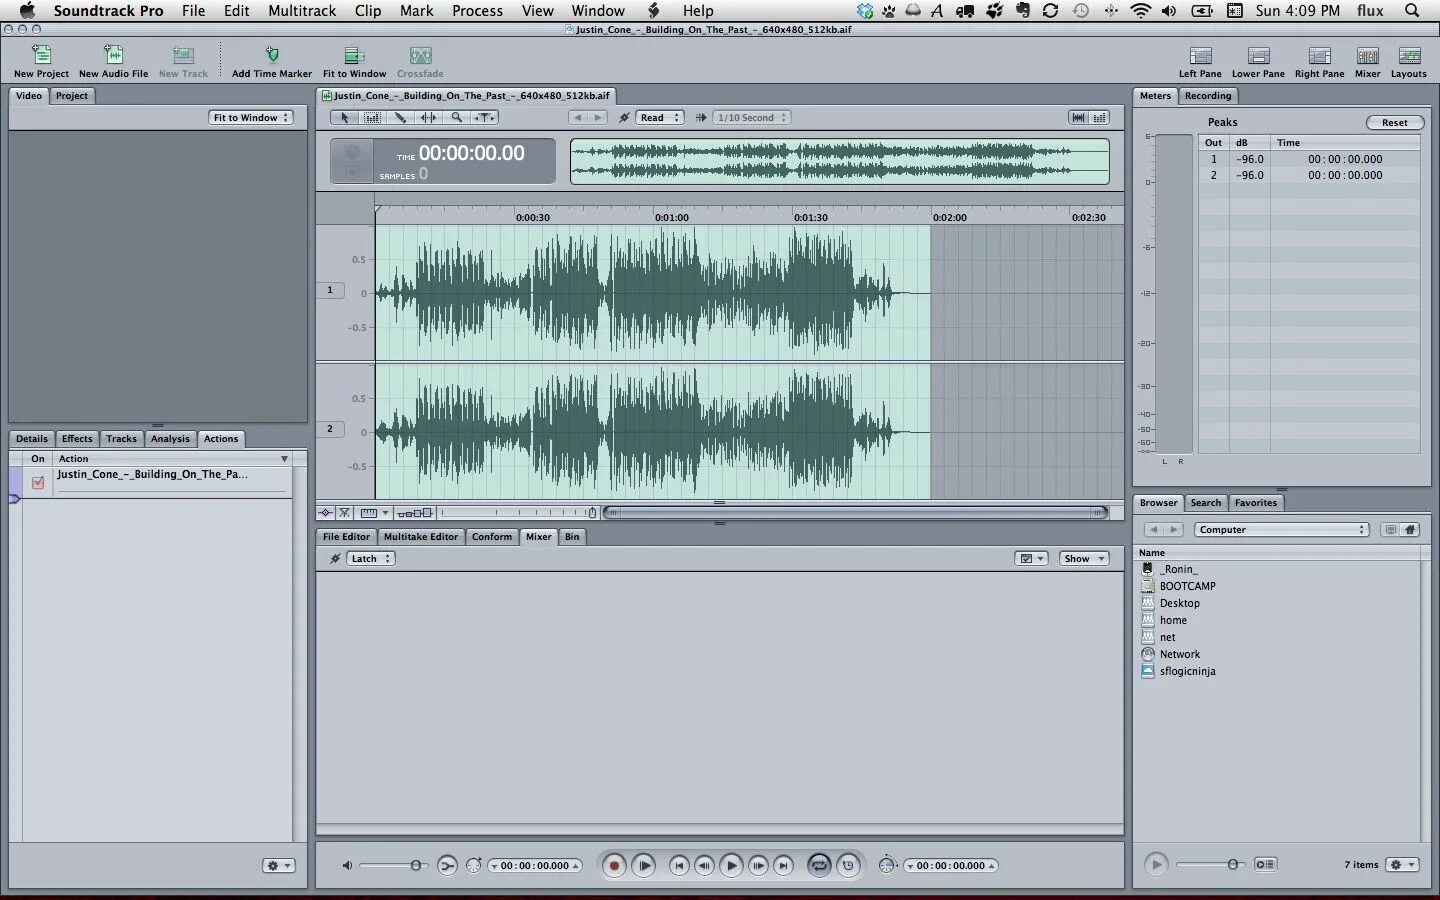Toggle snapping icon next to snap dropdown

701,117
